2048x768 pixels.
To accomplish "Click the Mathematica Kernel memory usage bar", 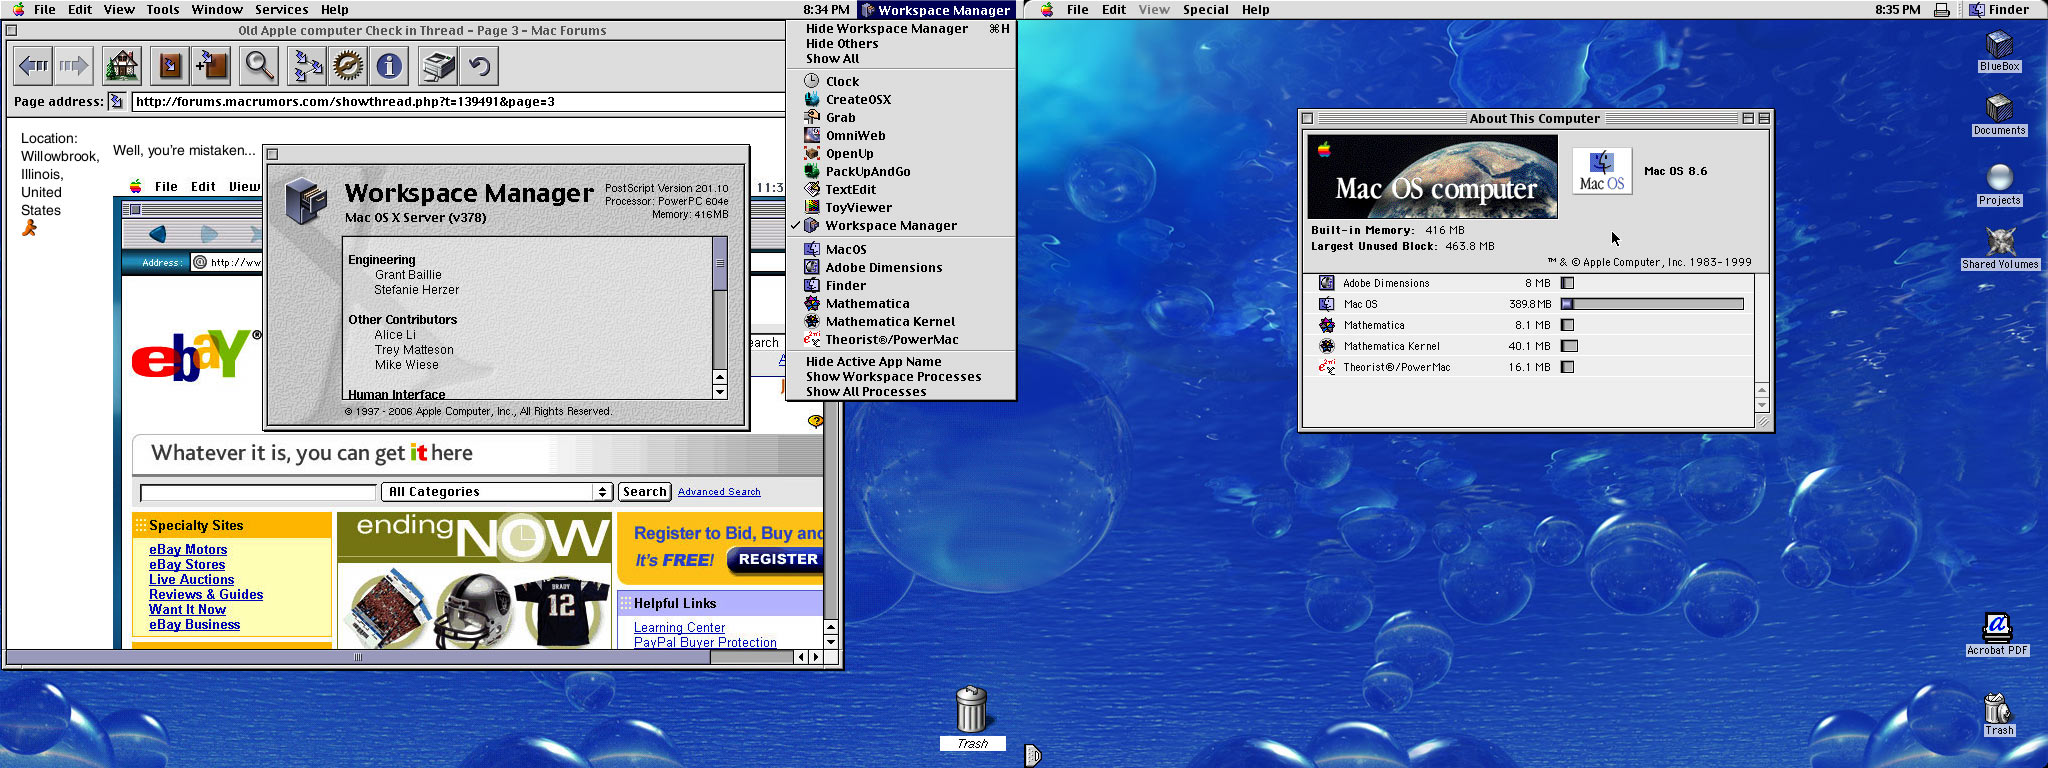I will point(1569,346).
